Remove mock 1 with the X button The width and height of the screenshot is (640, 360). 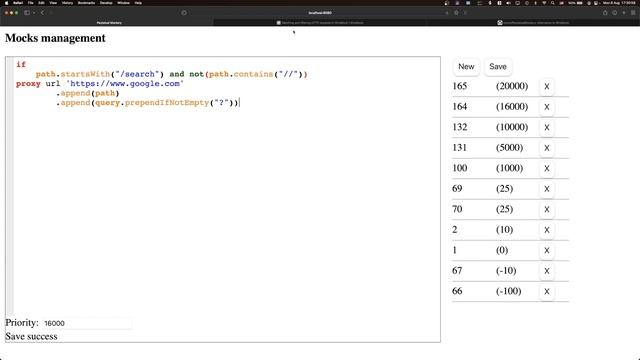(x=547, y=250)
